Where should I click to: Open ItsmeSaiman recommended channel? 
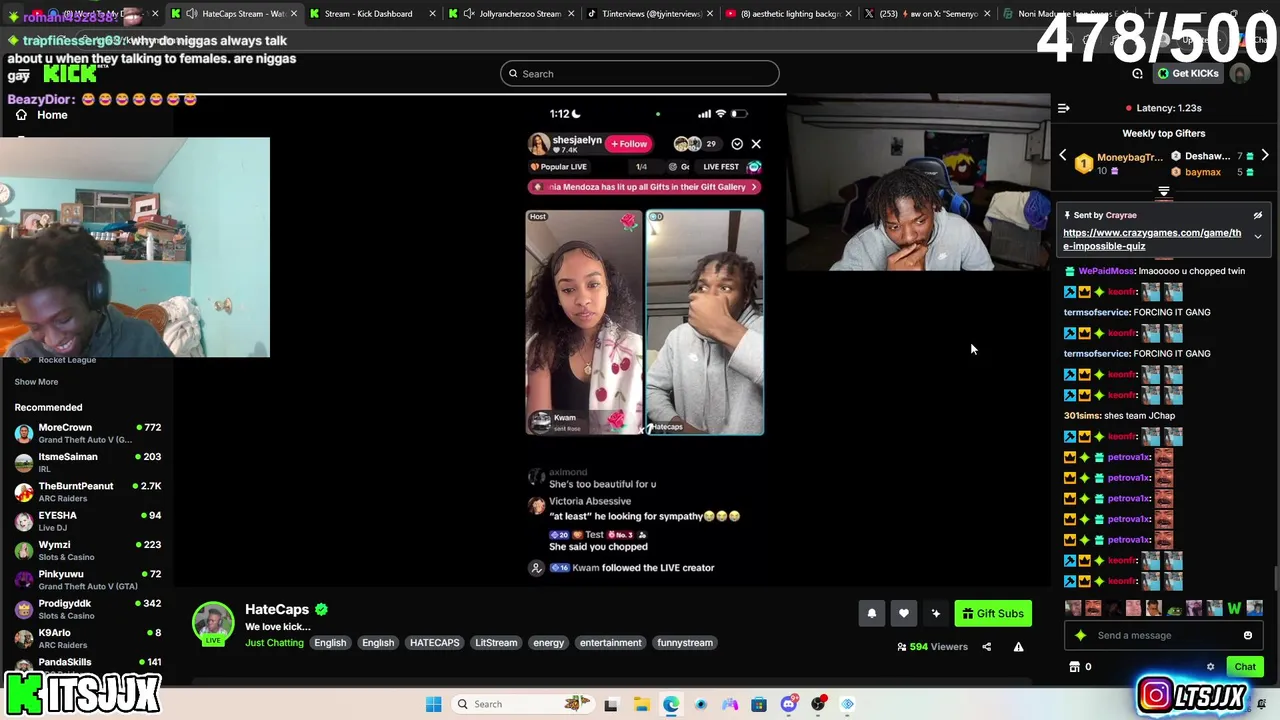coord(88,462)
